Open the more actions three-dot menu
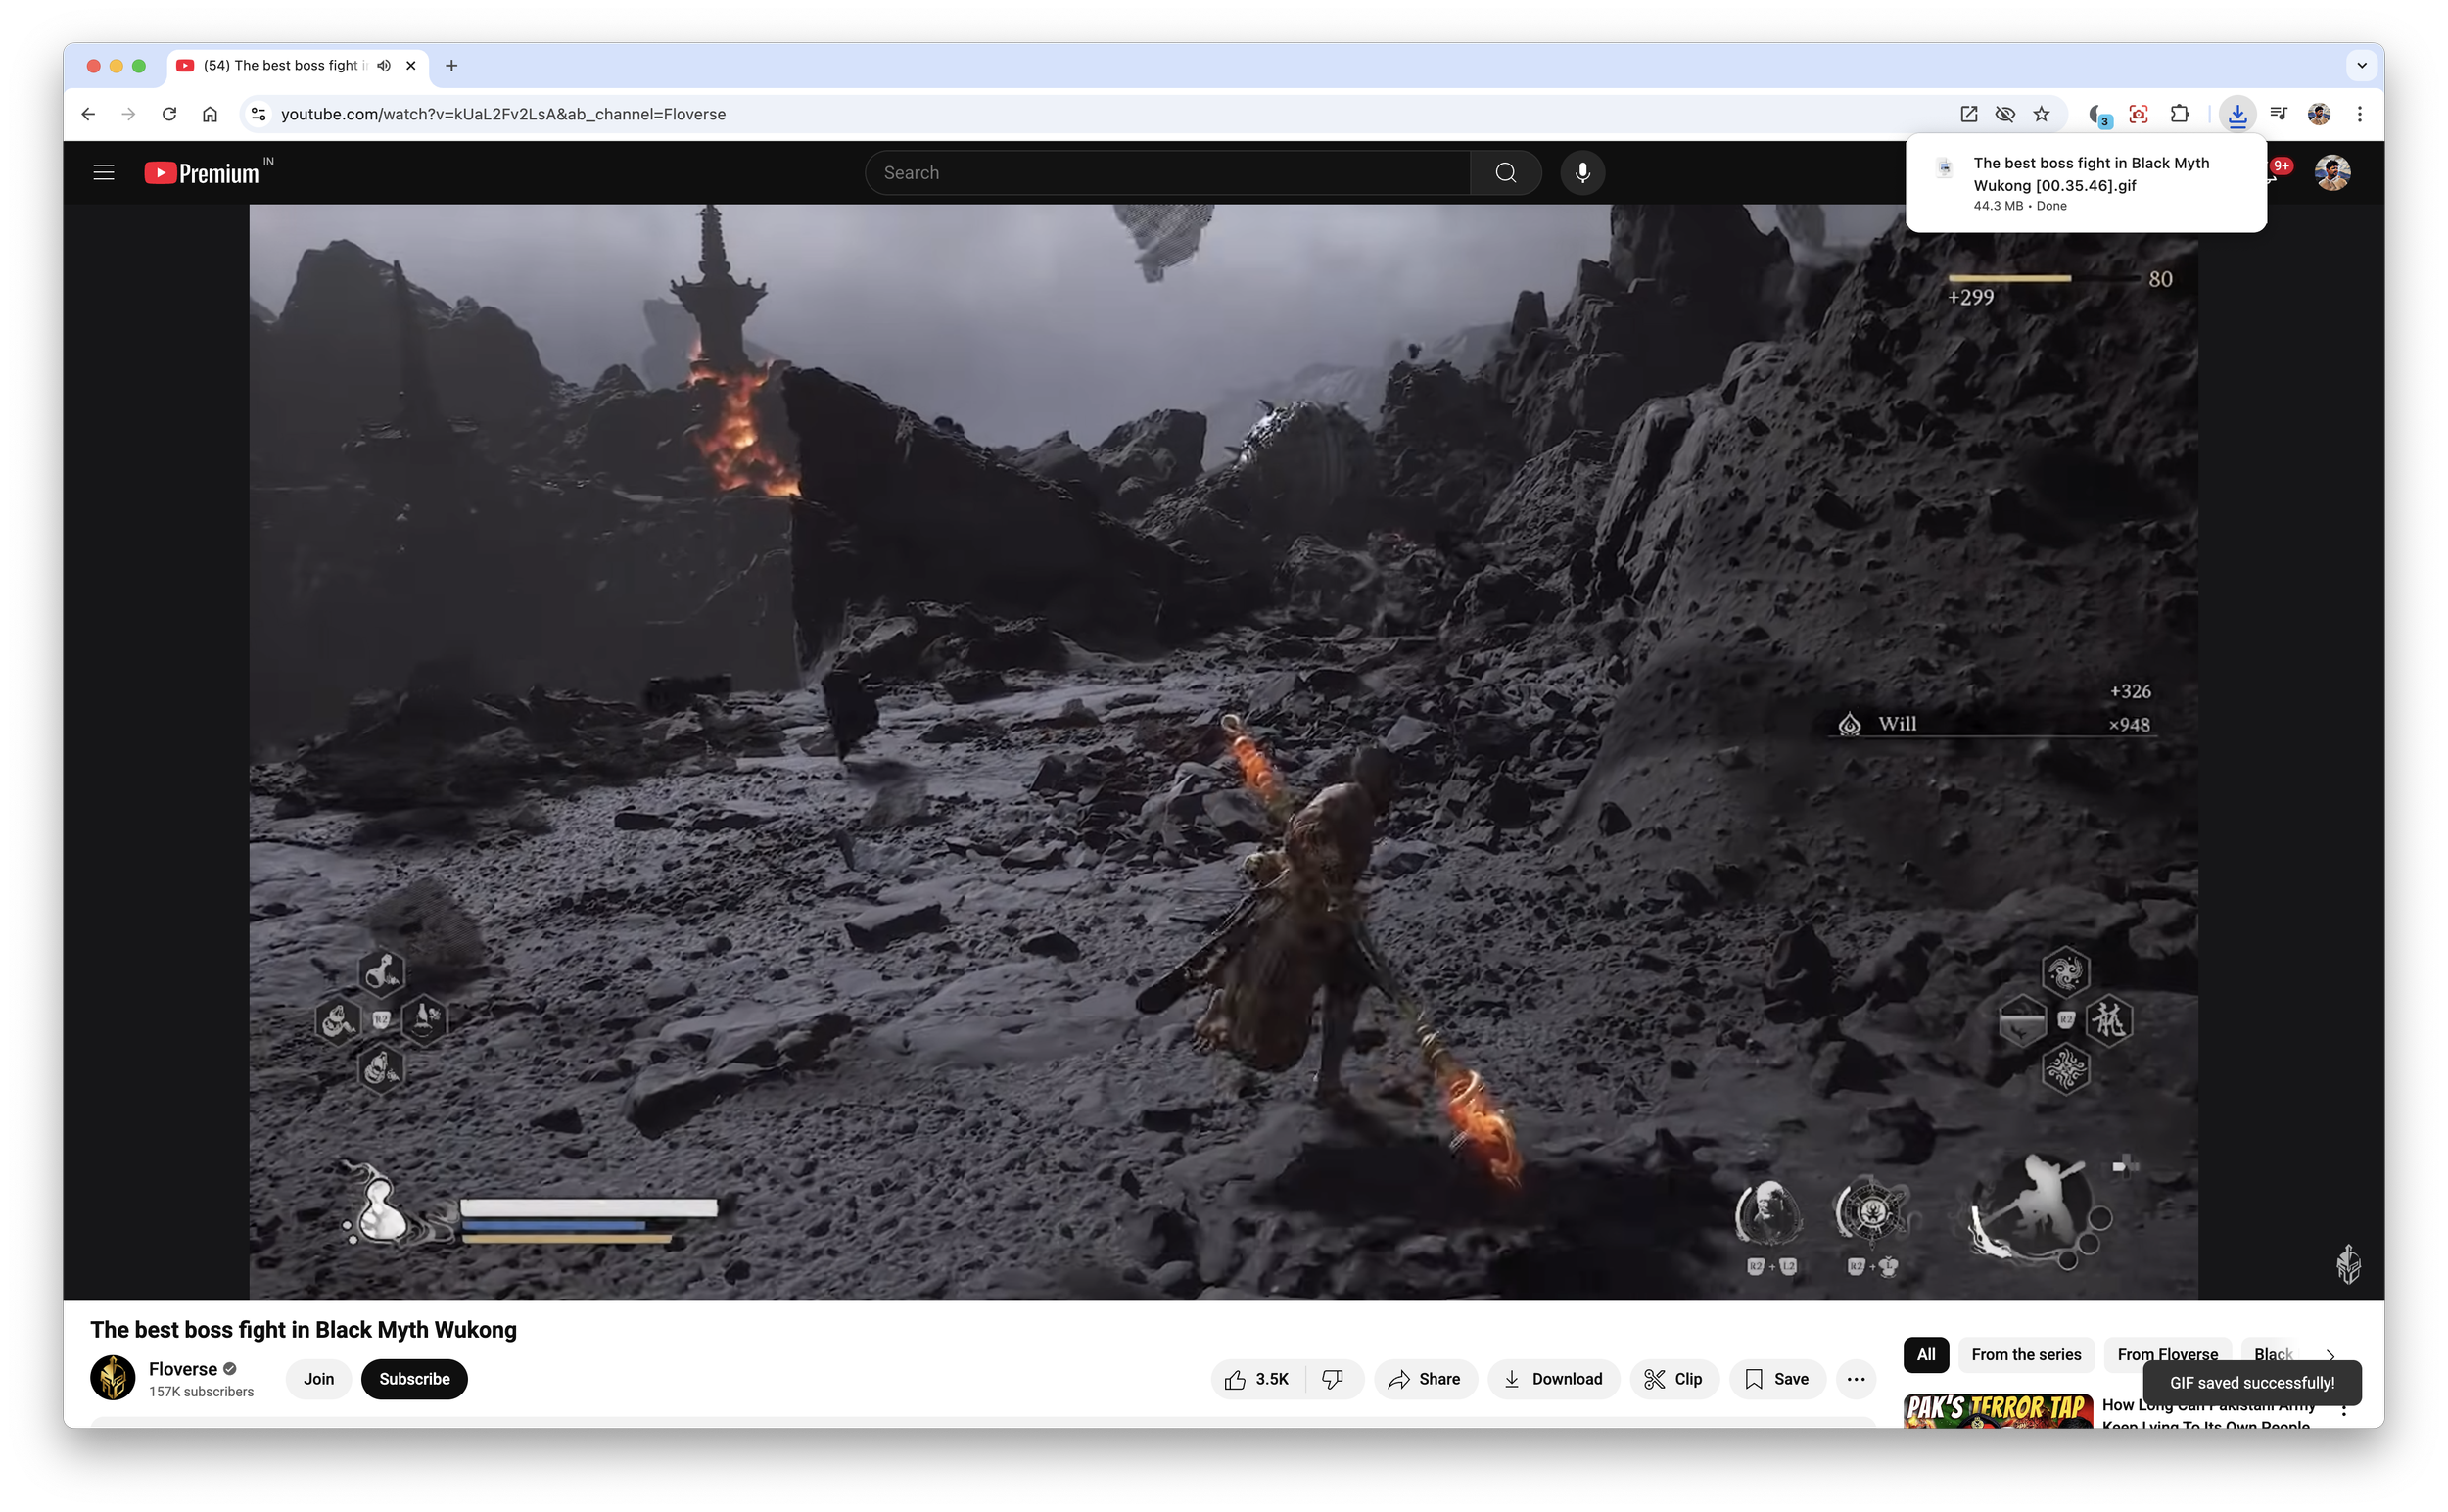Viewport: 2448px width, 1512px height. click(1856, 1379)
